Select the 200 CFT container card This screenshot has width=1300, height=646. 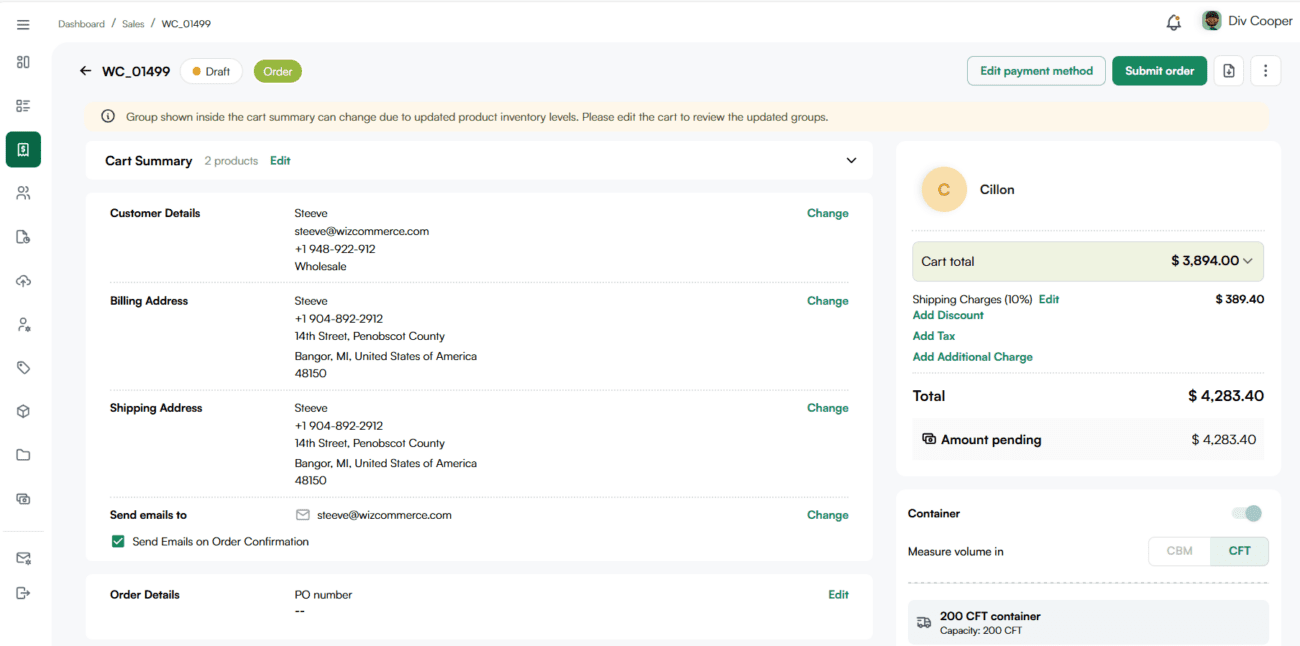pyautogui.click(x=1088, y=622)
